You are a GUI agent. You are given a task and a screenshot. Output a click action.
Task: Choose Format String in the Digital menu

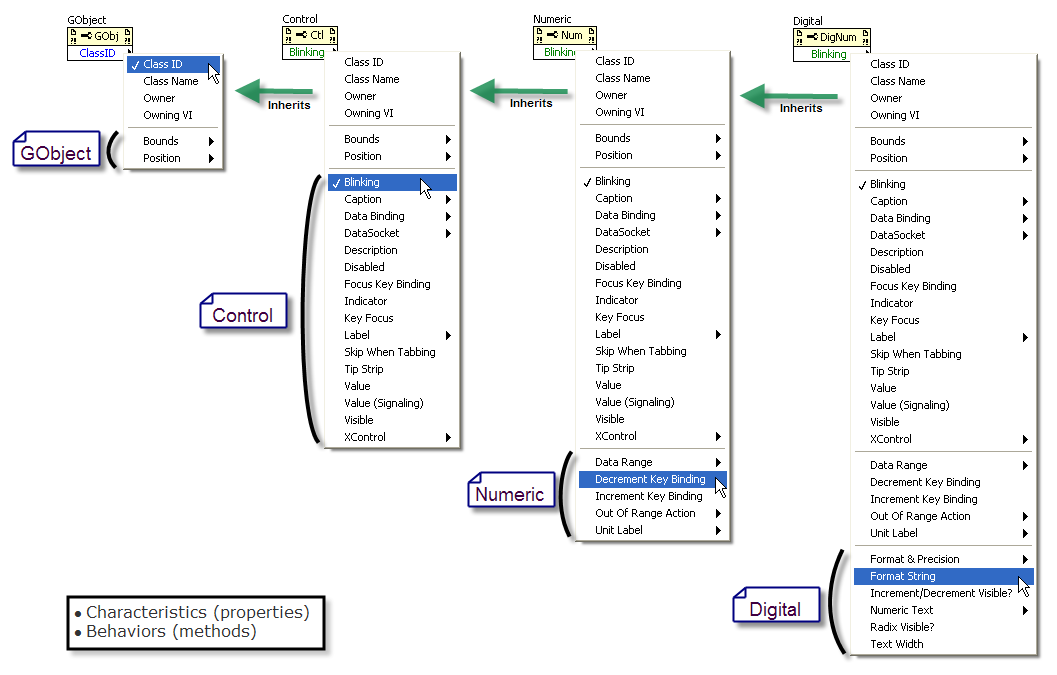[903, 576]
